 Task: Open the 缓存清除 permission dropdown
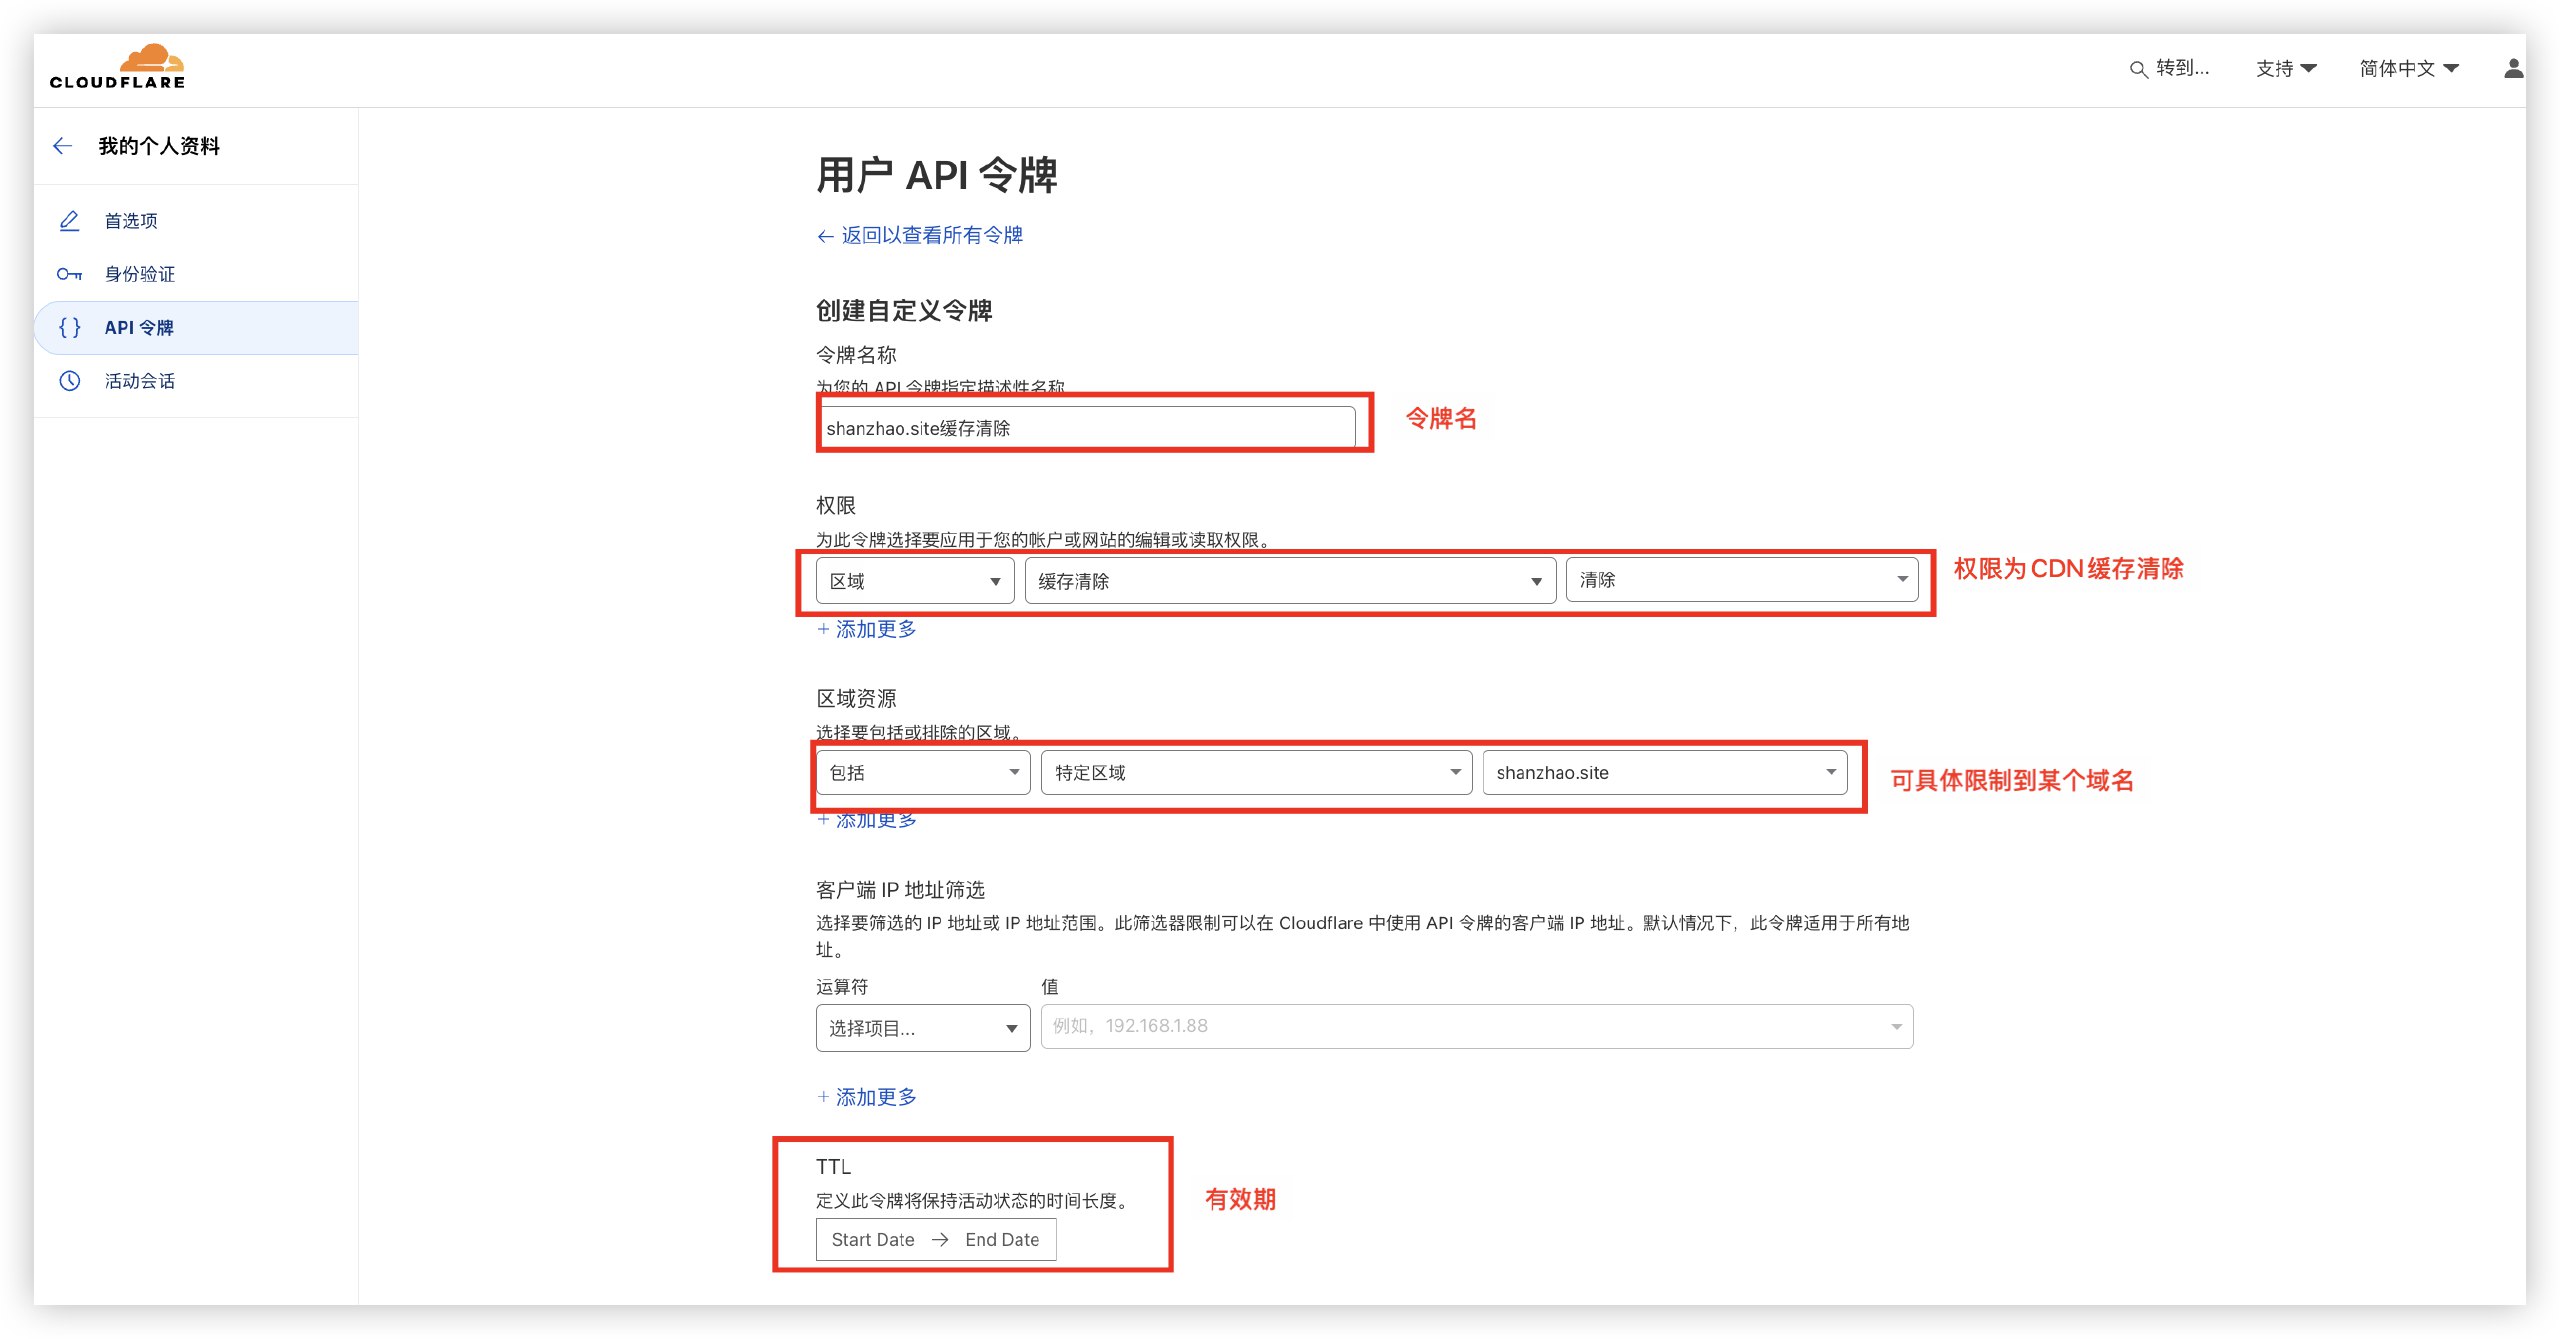pyautogui.click(x=1290, y=581)
